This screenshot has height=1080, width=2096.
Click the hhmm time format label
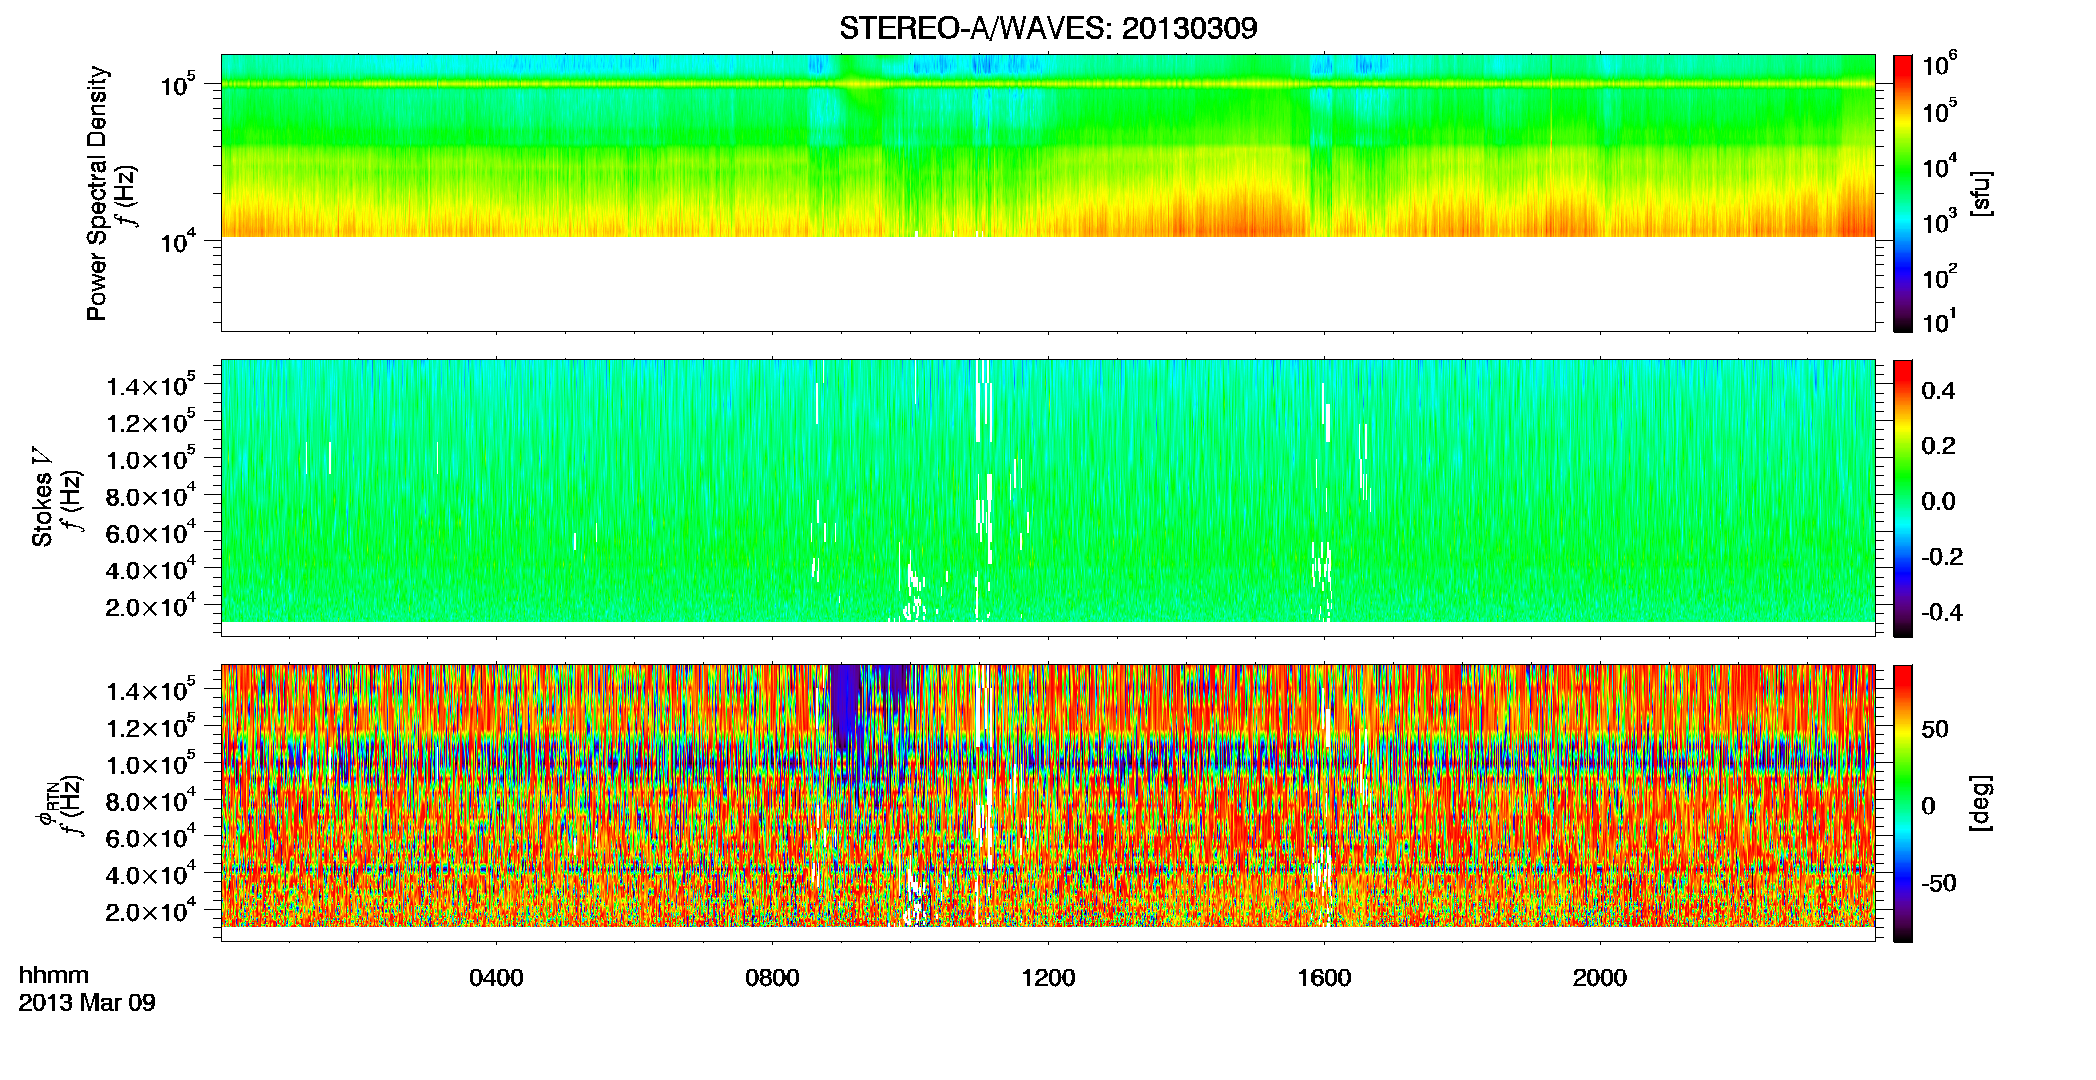click(x=54, y=976)
